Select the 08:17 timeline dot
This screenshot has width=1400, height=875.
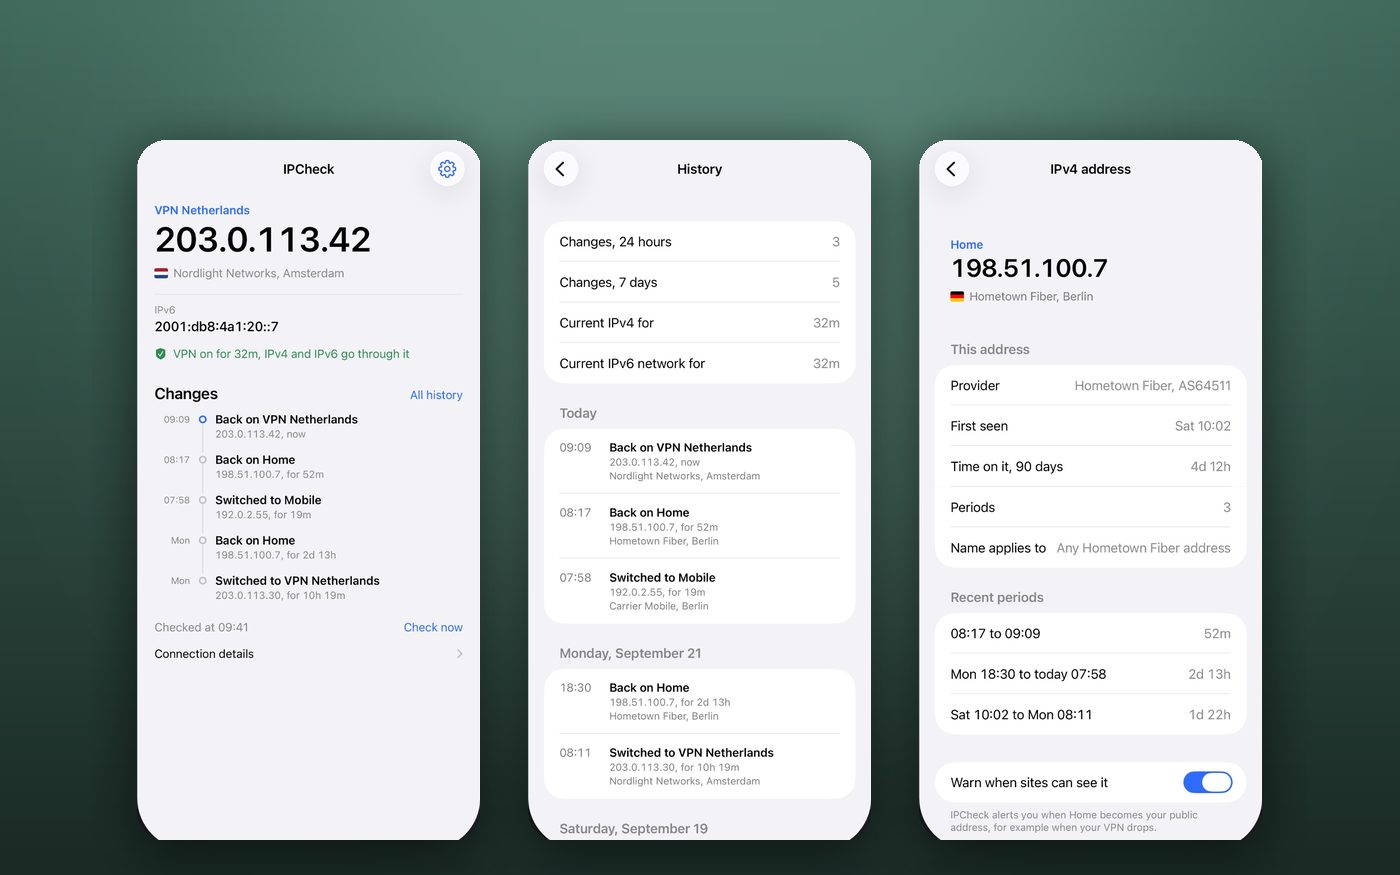tap(203, 460)
